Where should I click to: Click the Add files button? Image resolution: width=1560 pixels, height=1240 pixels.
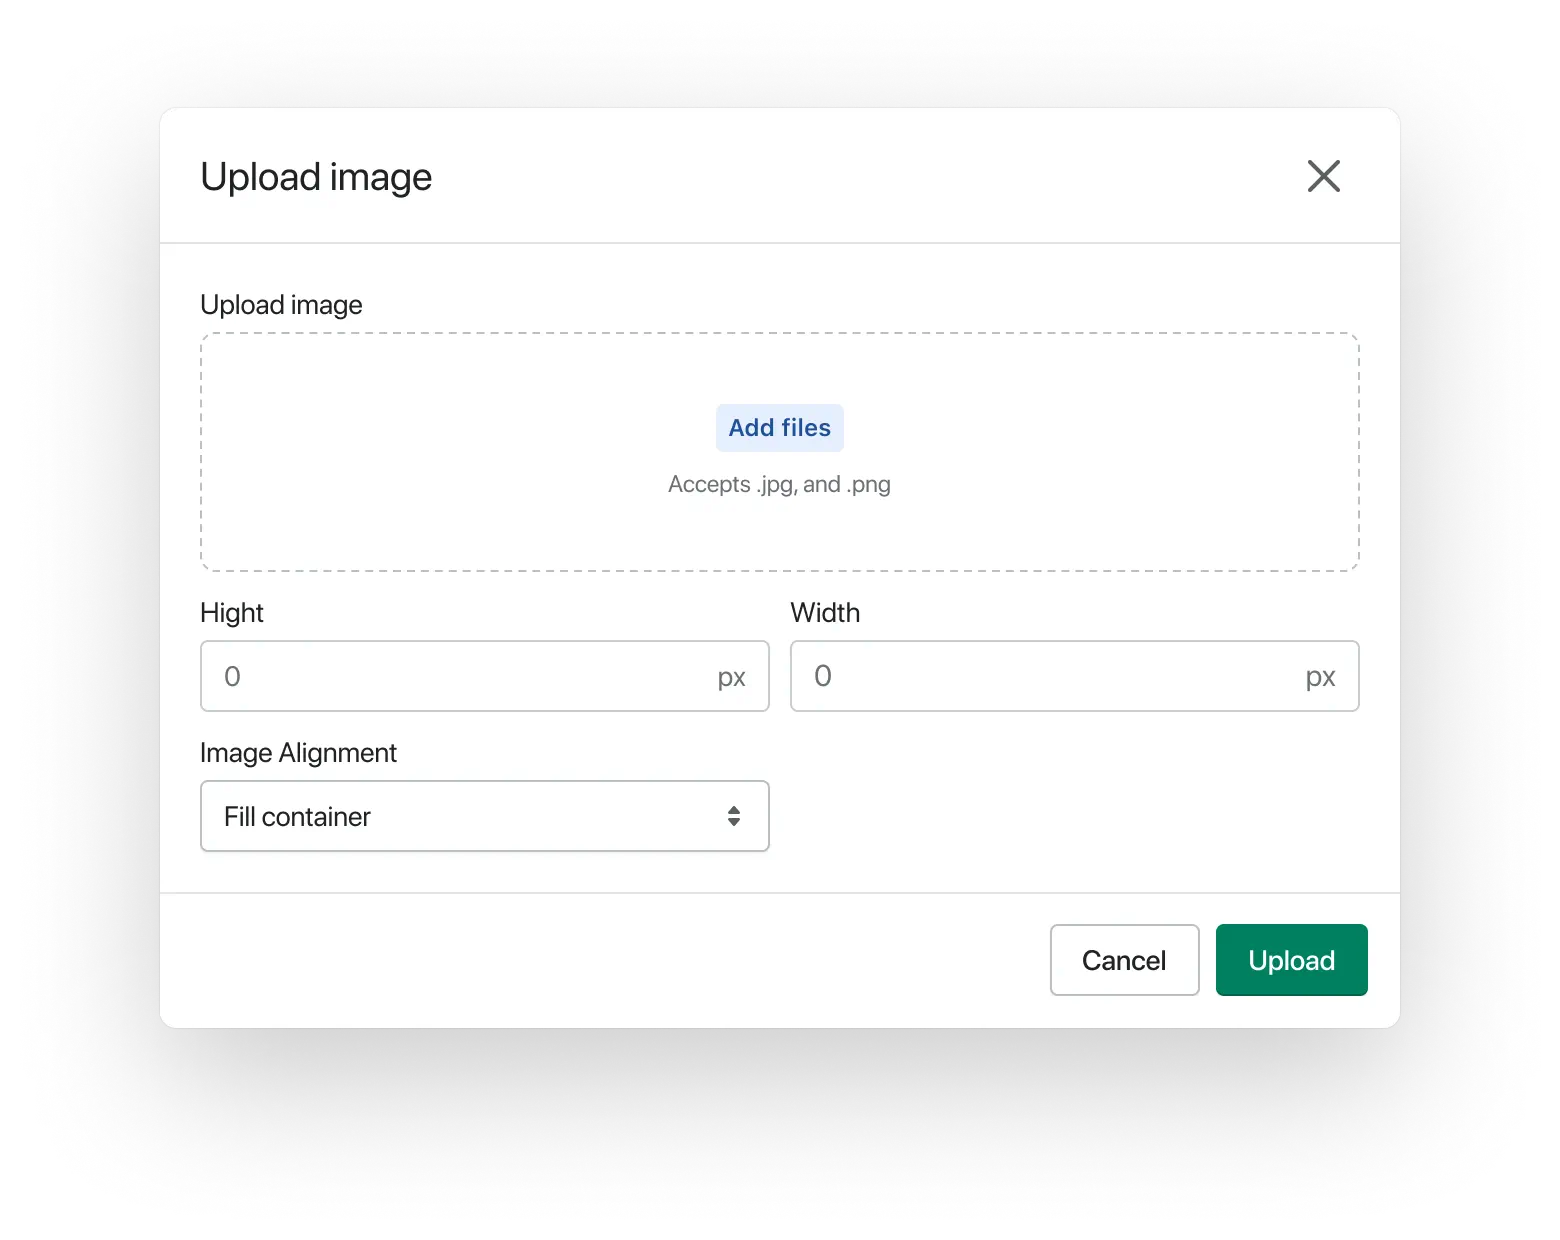coord(780,428)
